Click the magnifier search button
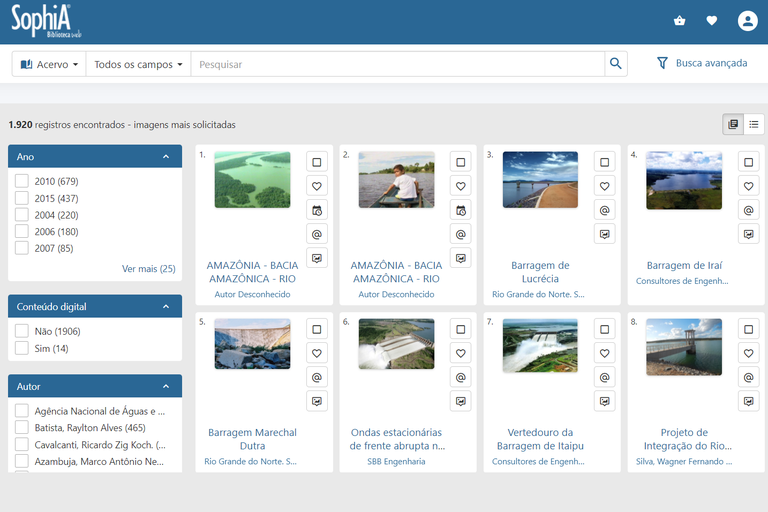 pyautogui.click(x=616, y=64)
